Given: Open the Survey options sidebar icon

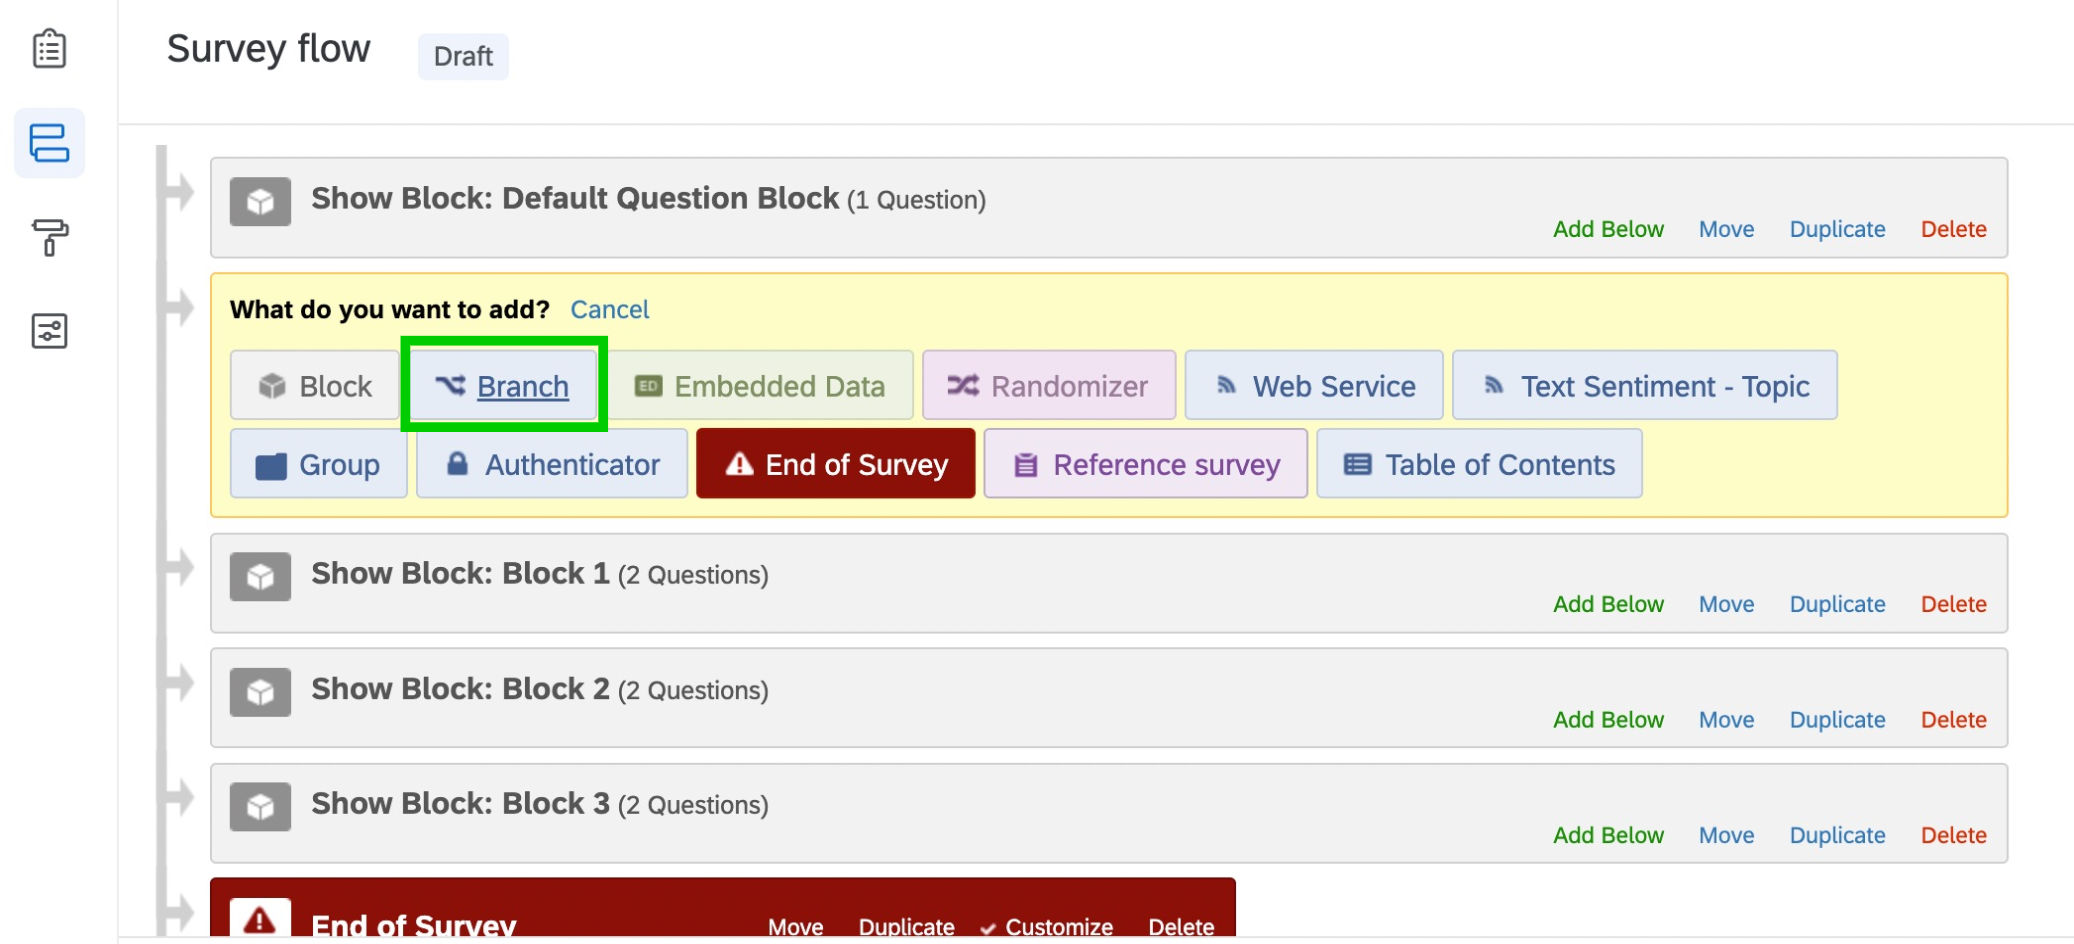Looking at the screenshot, I should pos(49,331).
